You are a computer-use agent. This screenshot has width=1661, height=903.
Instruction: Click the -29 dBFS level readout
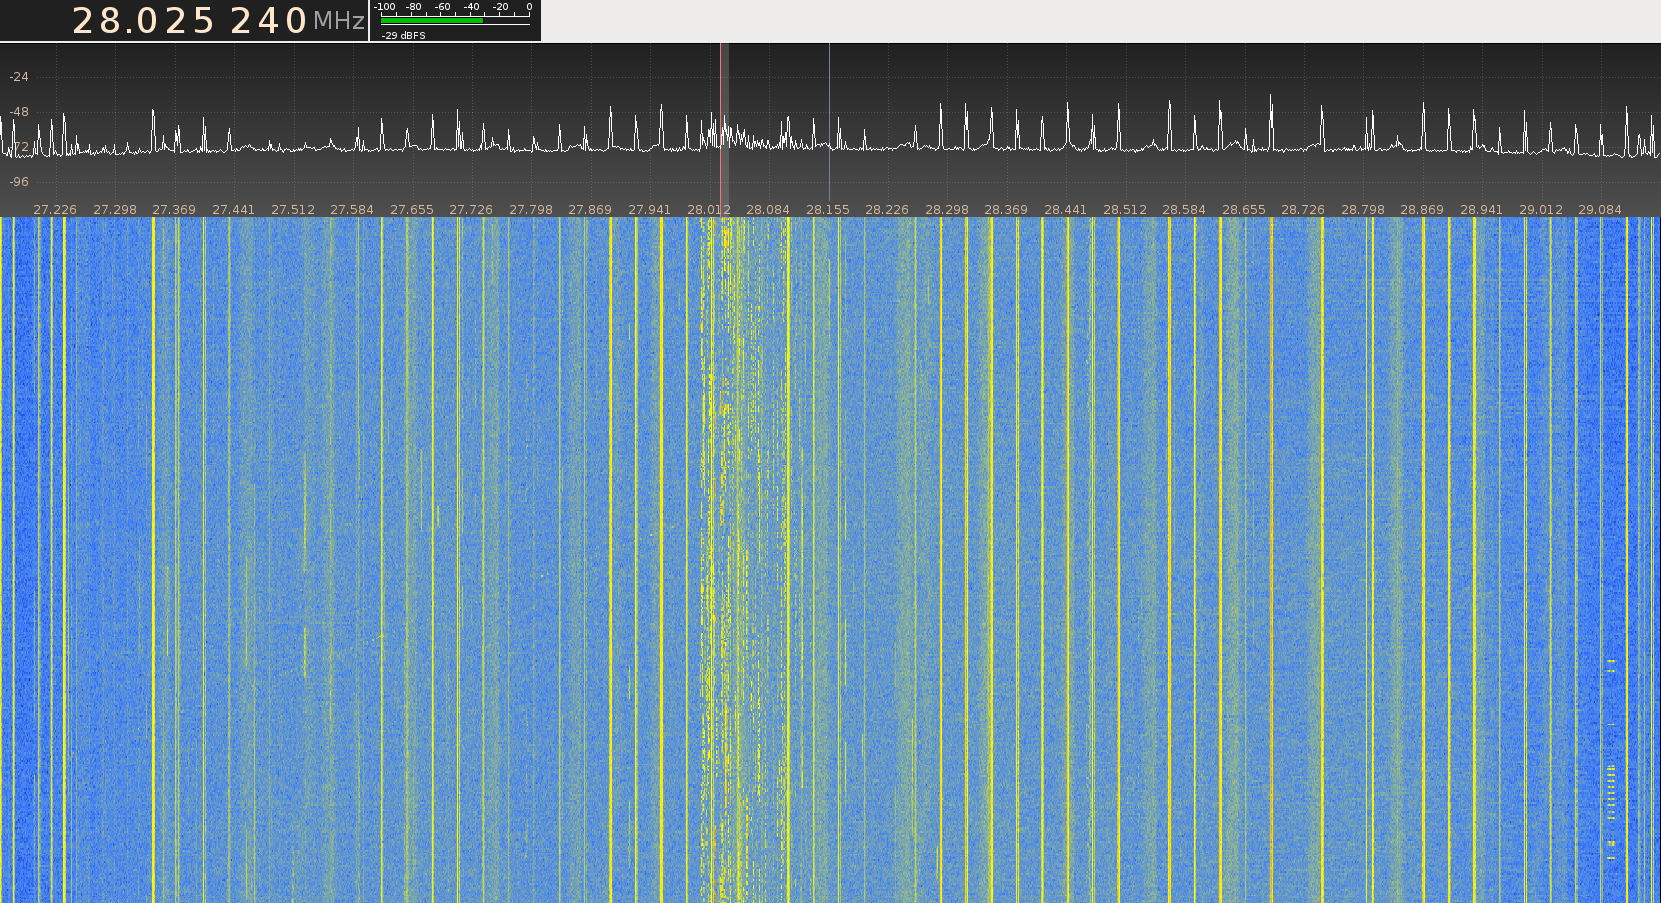tap(404, 35)
